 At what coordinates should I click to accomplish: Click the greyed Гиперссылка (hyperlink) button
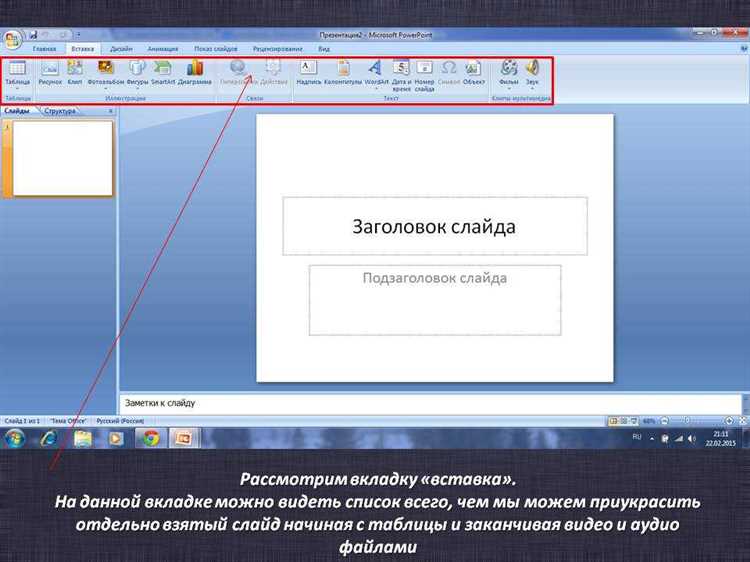coord(238,73)
